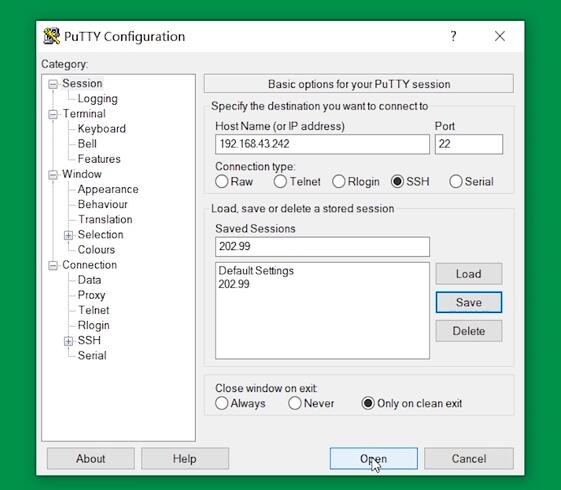Open the Proxy category
The image size is (561, 490).
(92, 295)
